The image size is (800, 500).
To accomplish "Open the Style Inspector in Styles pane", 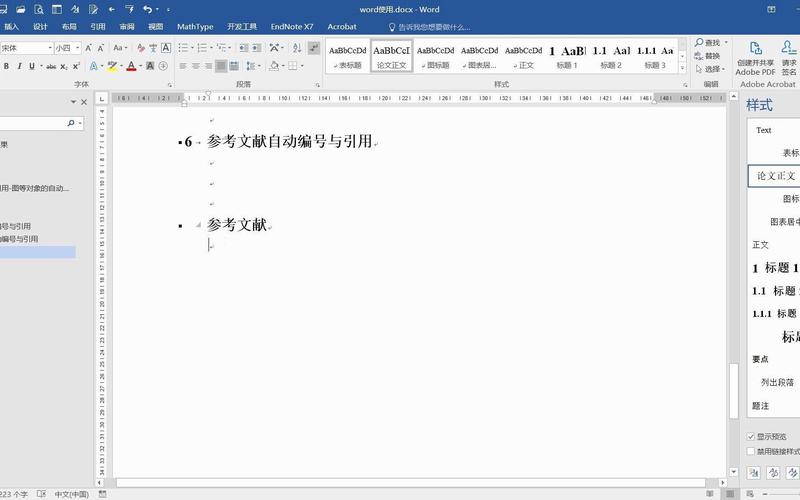I will (773, 473).
